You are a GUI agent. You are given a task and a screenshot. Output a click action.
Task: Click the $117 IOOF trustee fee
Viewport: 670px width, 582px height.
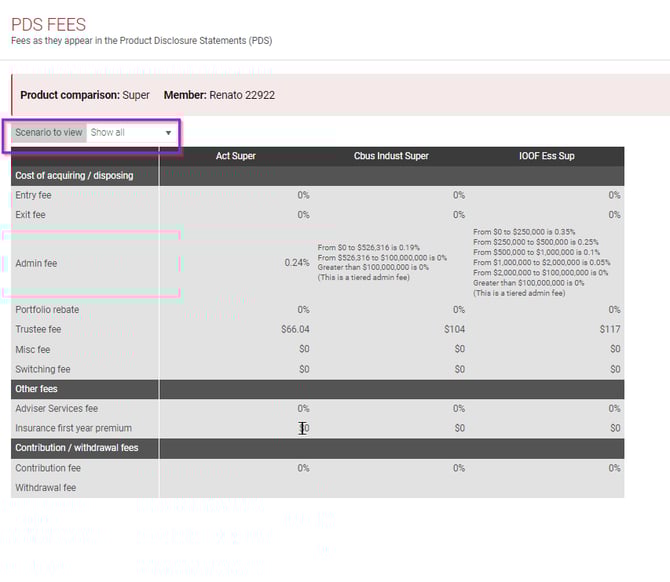tap(609, 329)
